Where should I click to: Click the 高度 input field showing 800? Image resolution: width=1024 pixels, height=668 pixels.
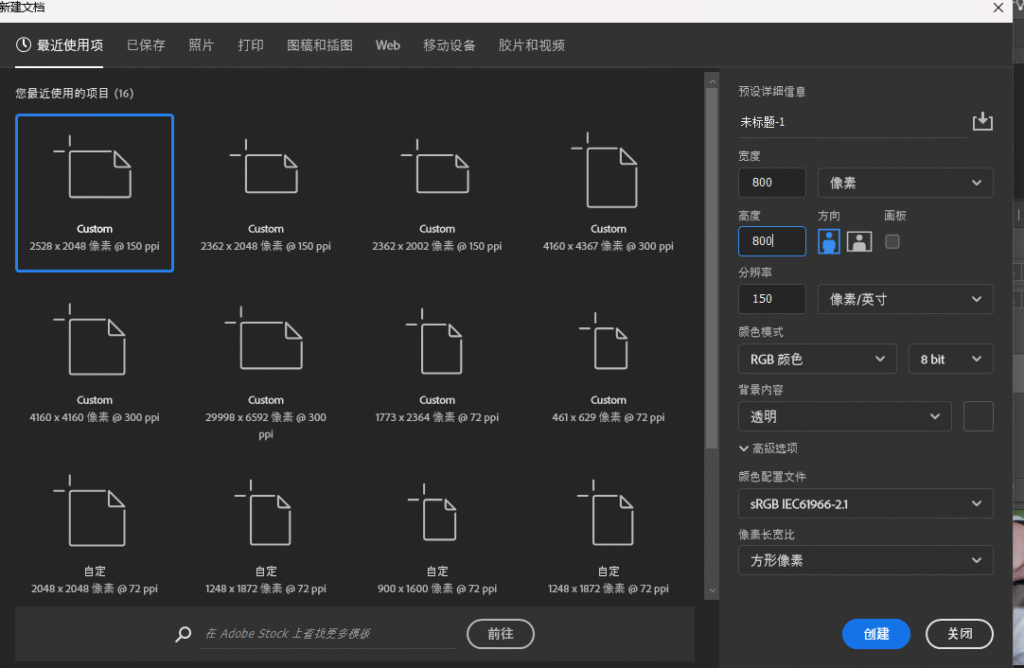click(x=772, y=241)
